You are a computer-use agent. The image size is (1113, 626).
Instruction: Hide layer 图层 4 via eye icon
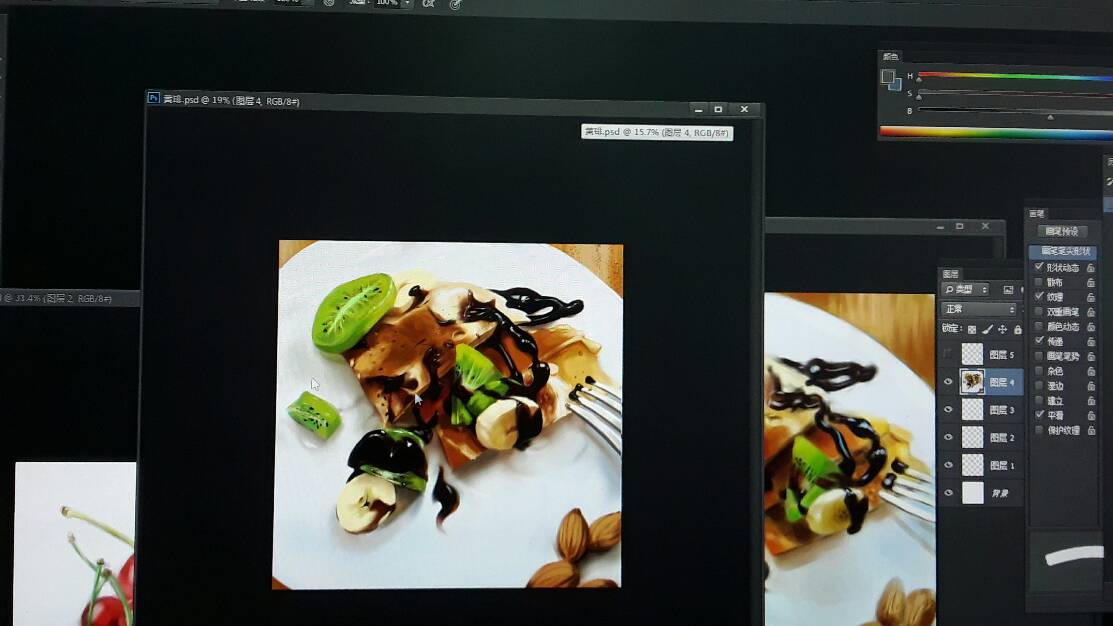[x=948, y=382]
